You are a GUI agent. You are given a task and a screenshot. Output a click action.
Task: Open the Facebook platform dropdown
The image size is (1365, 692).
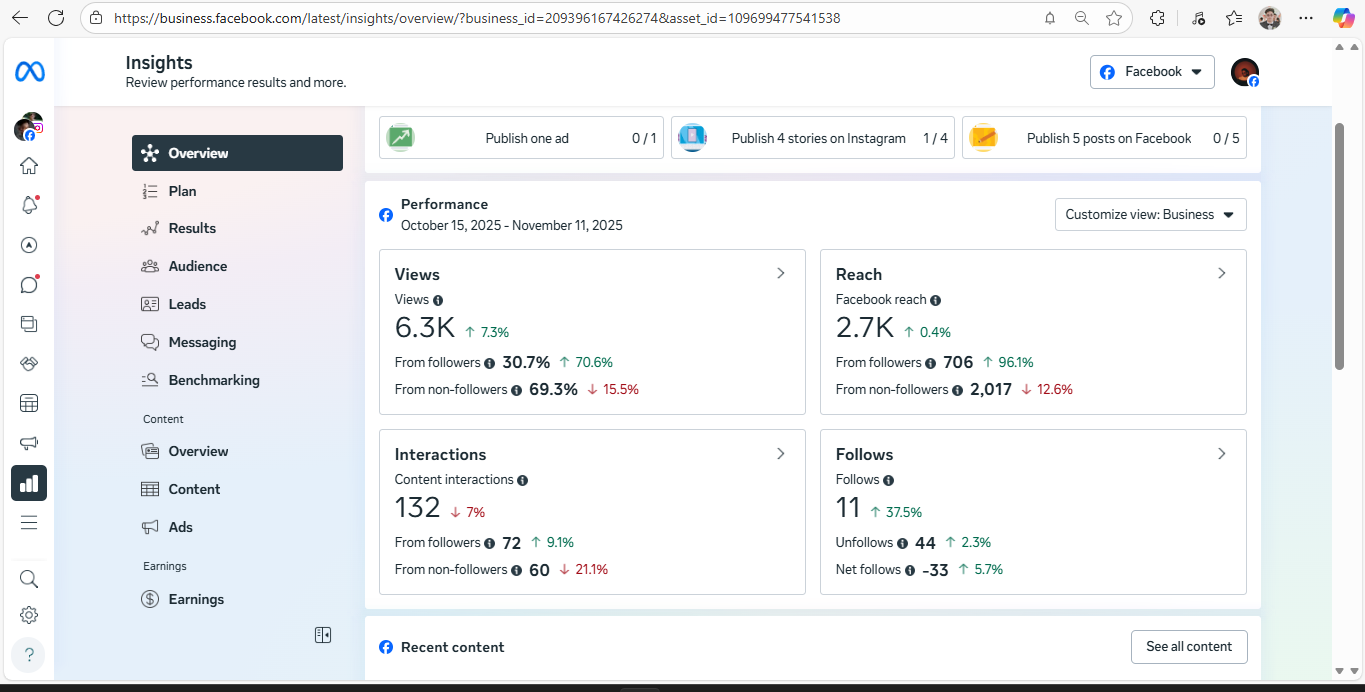pyautogui.click(x=1152, y=72)
